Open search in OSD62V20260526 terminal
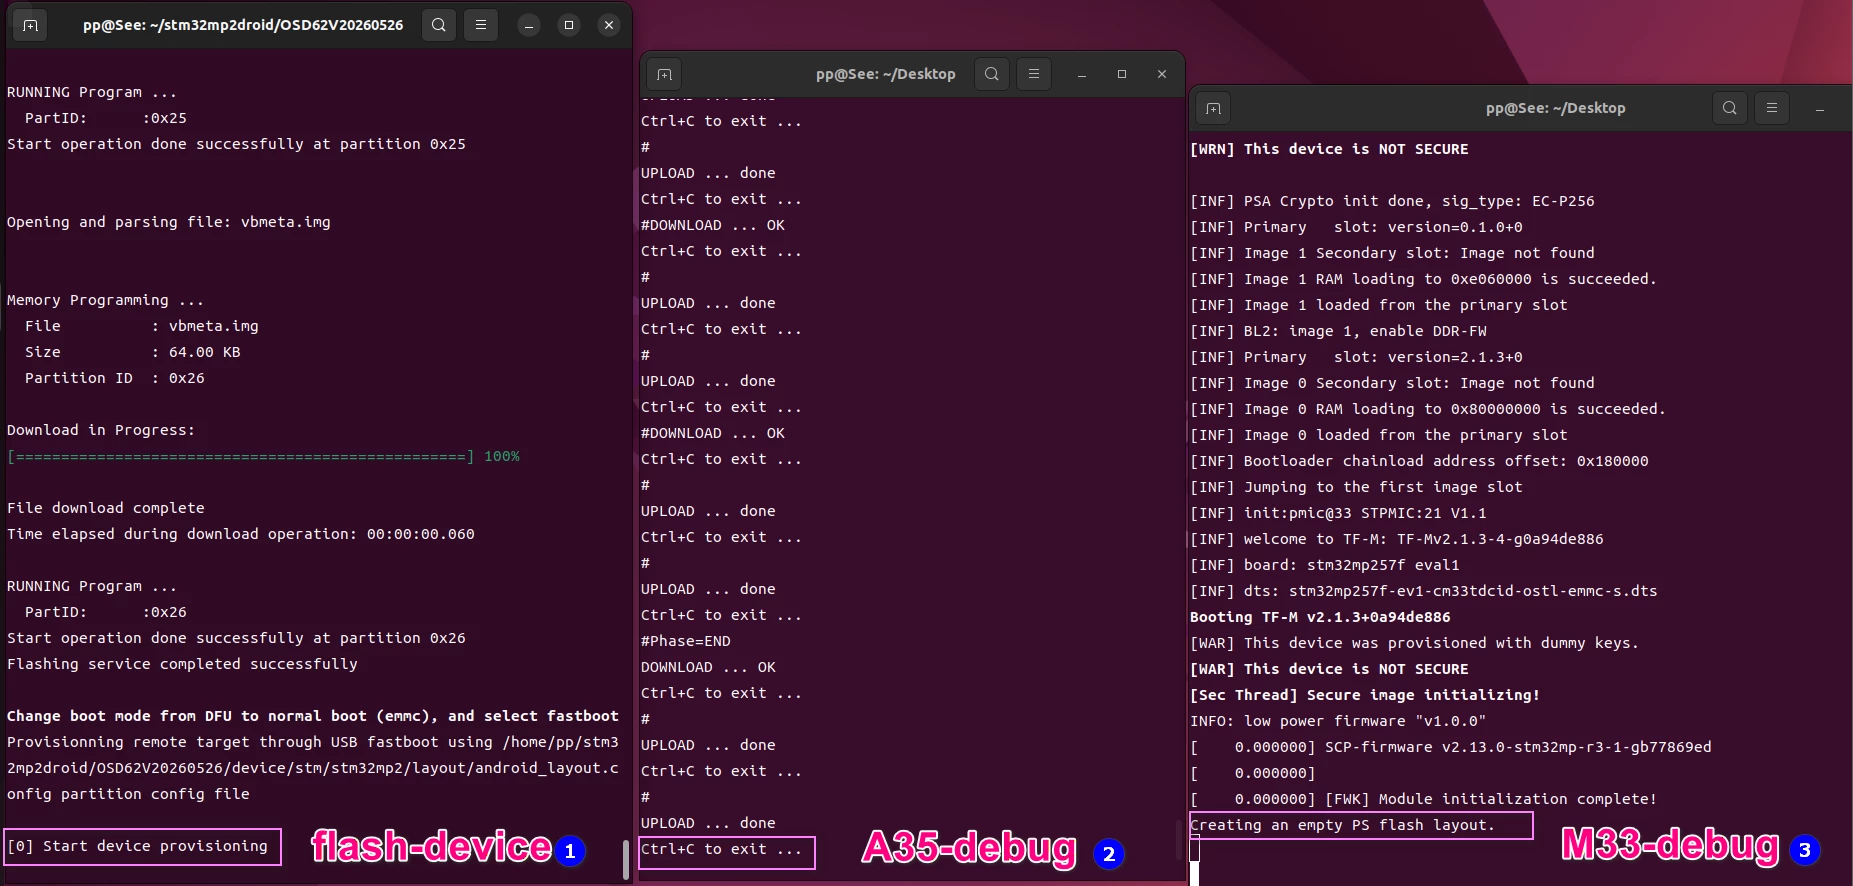Screen dimensions: 1853x886 439,25
